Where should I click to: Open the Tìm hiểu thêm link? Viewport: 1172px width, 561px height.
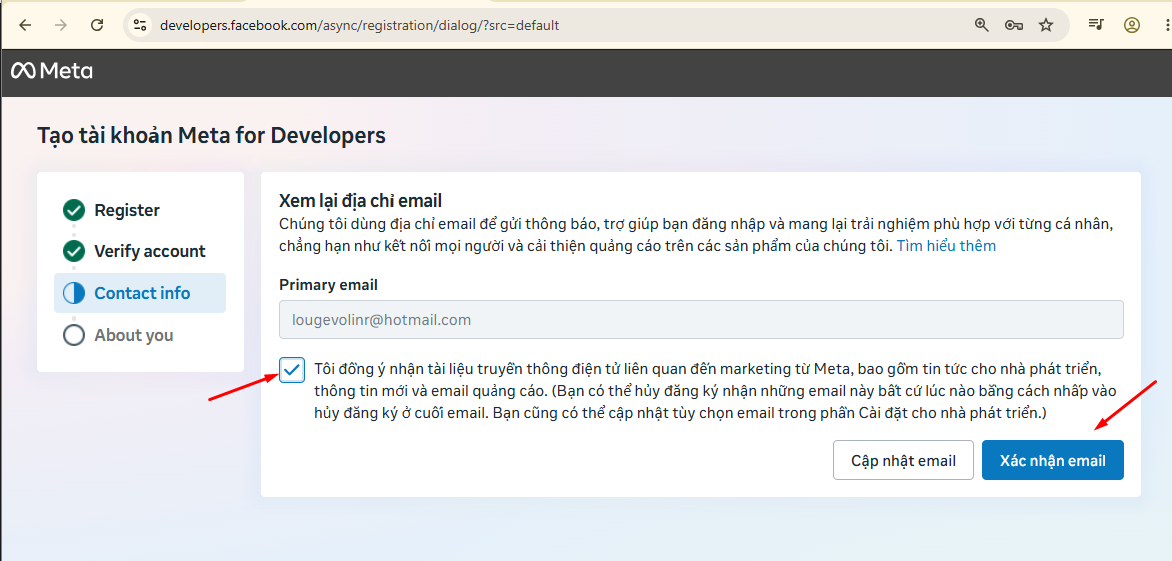946,246
